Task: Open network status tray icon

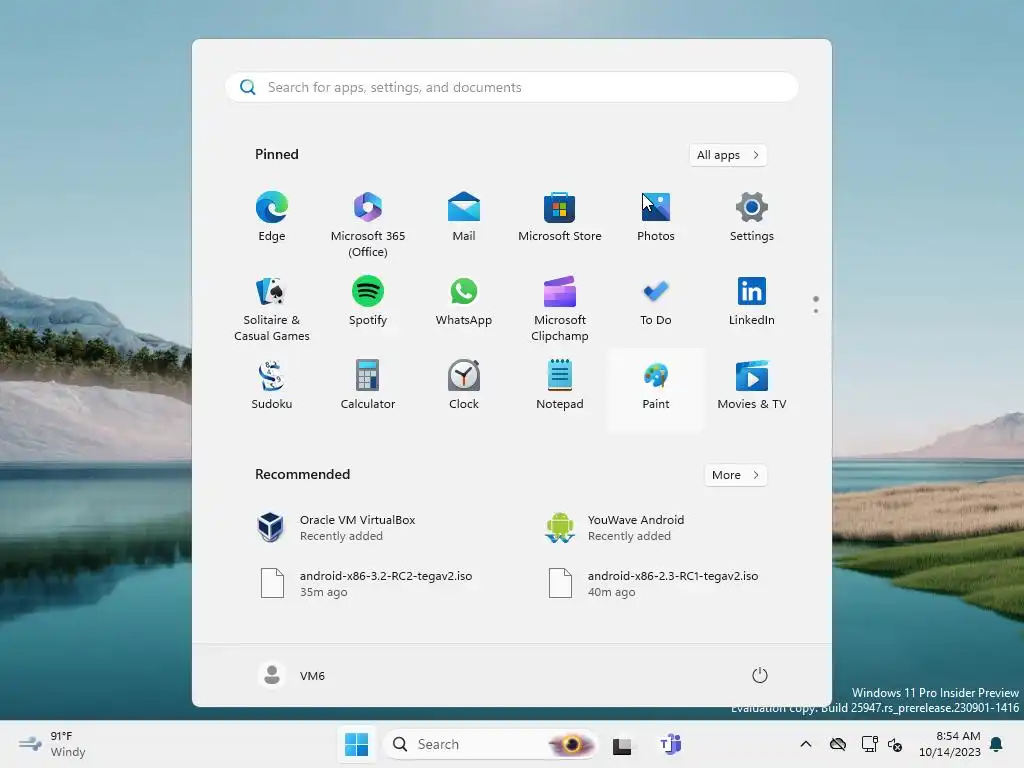Action: 869,744
